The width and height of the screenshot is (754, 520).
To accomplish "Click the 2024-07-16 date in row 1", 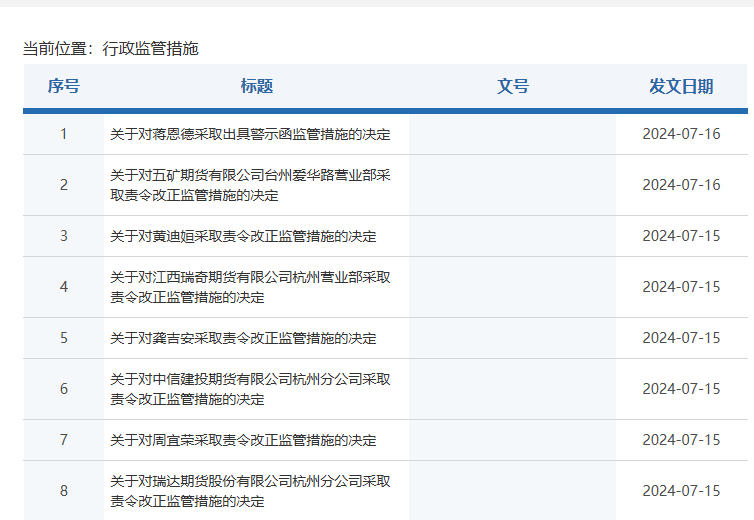I will pyautogui.click(x=681, y=134).
